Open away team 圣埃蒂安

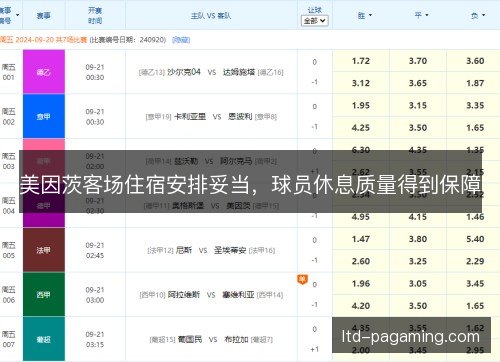point(230,250)
